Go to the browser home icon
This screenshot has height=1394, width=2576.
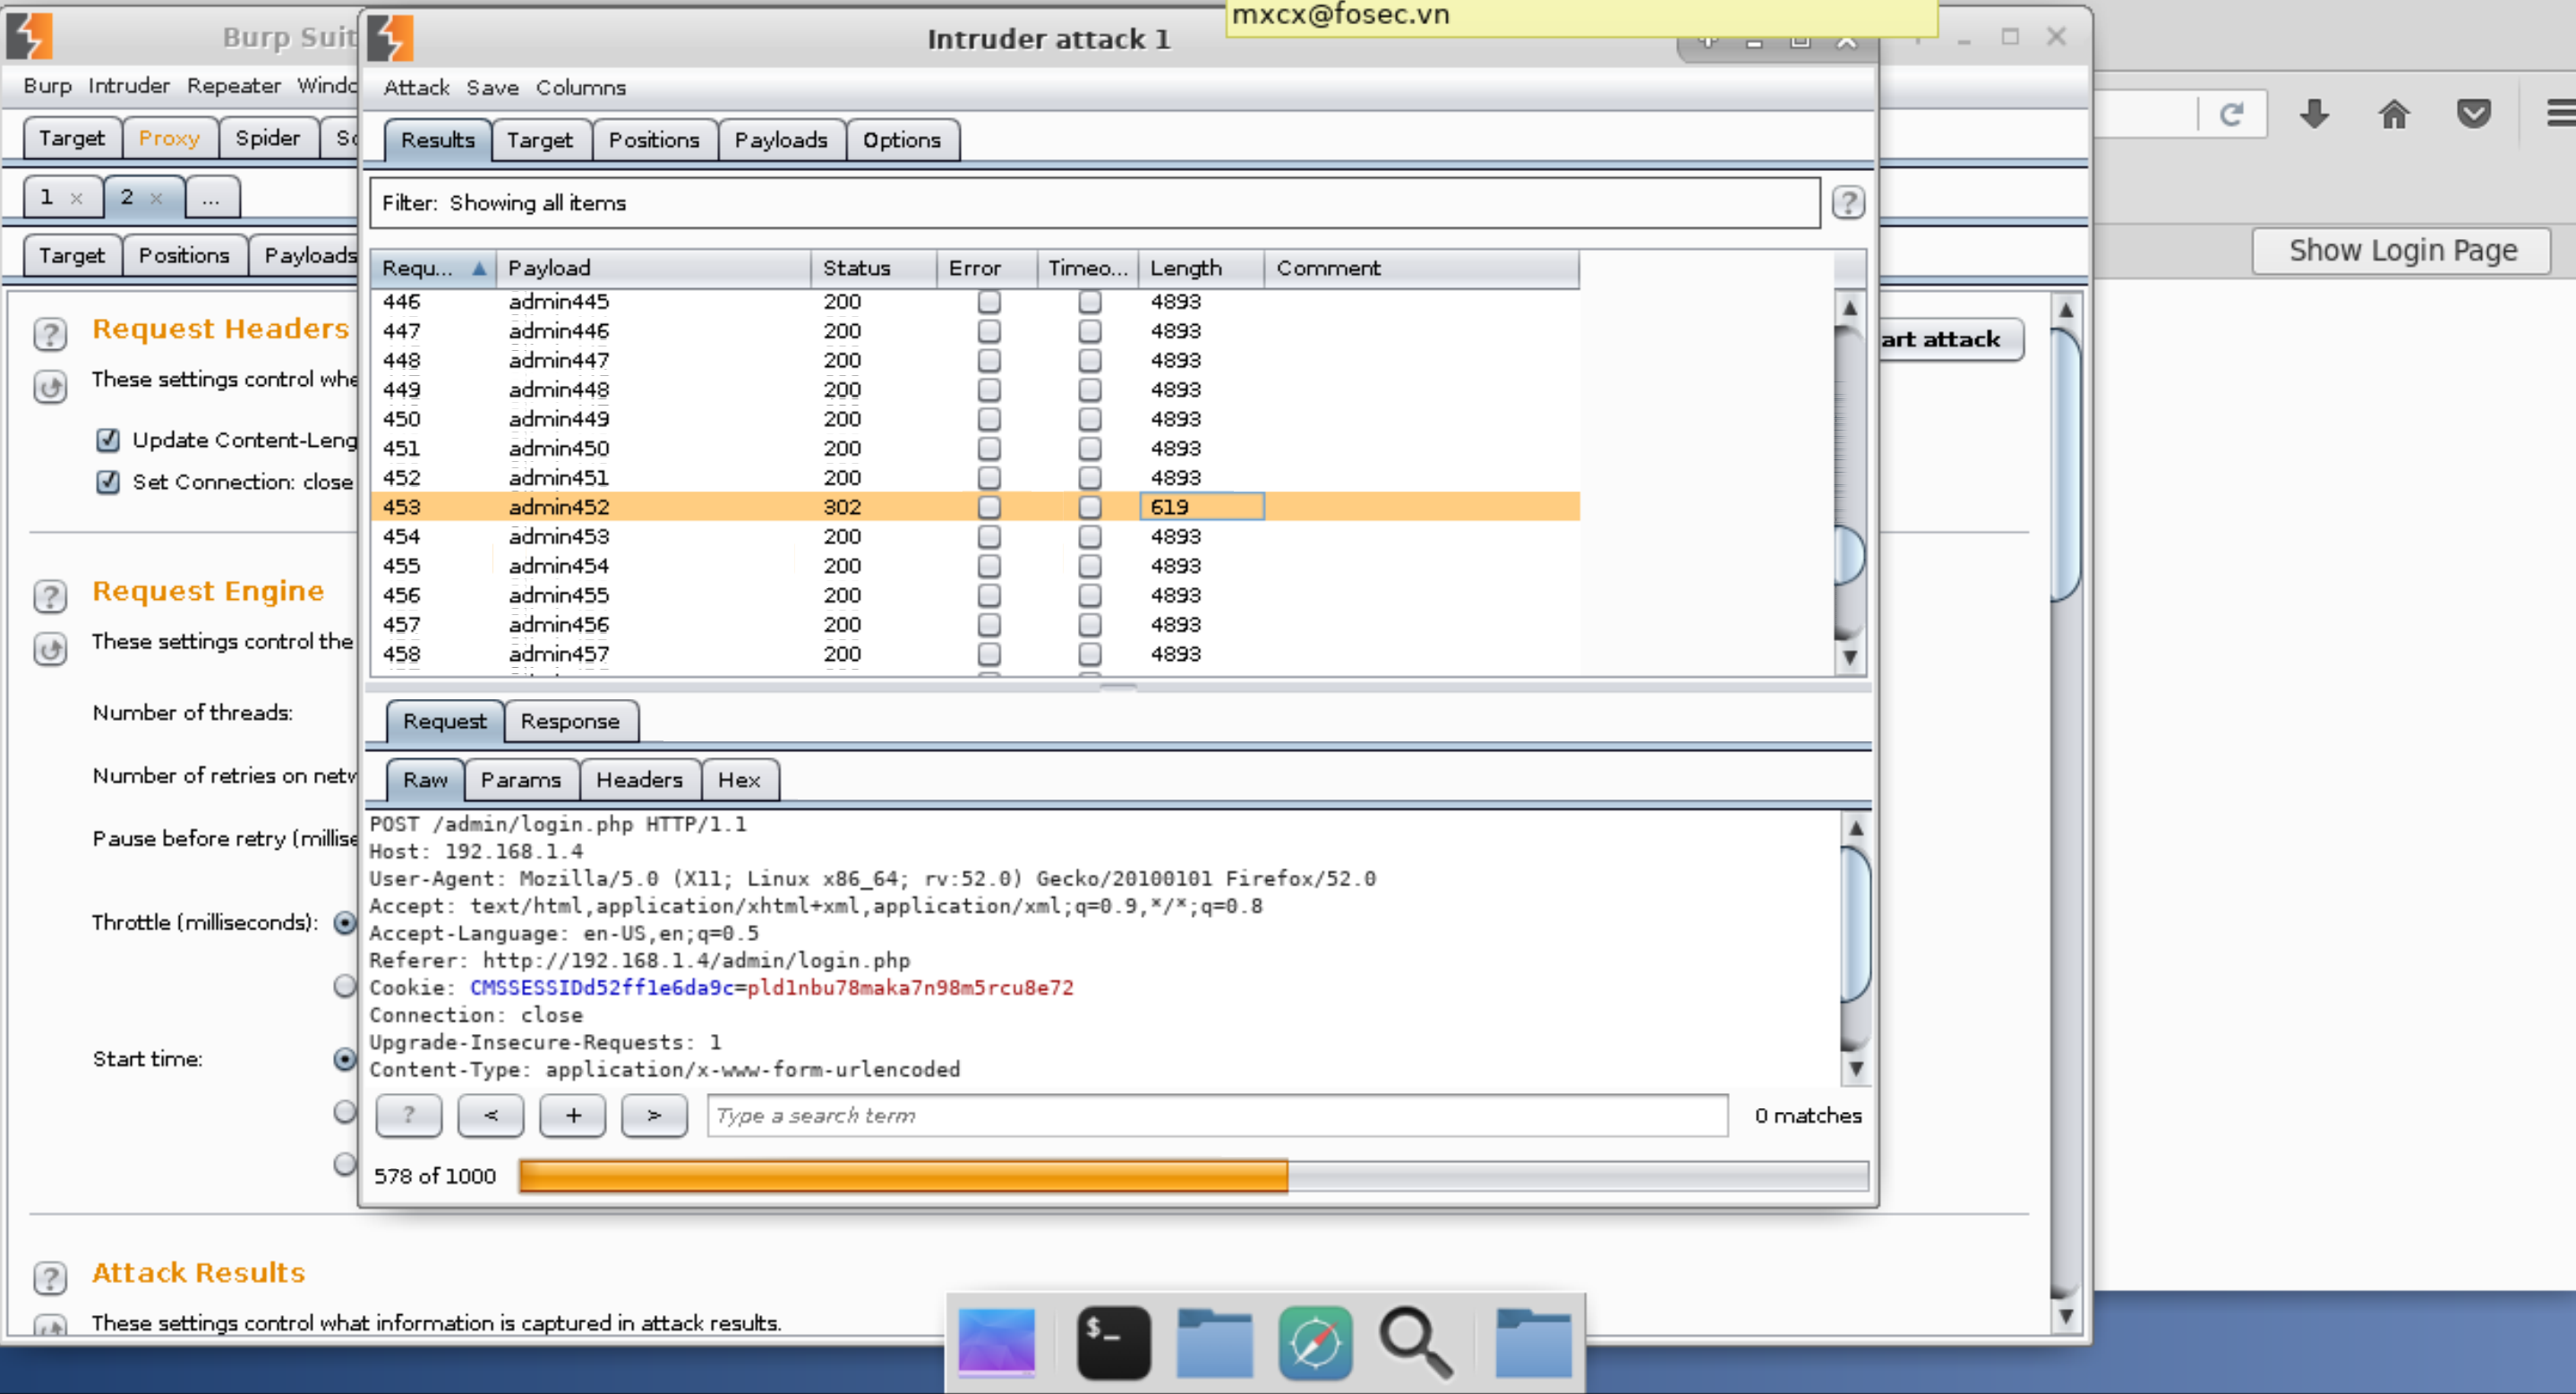tap(2393, 115)
